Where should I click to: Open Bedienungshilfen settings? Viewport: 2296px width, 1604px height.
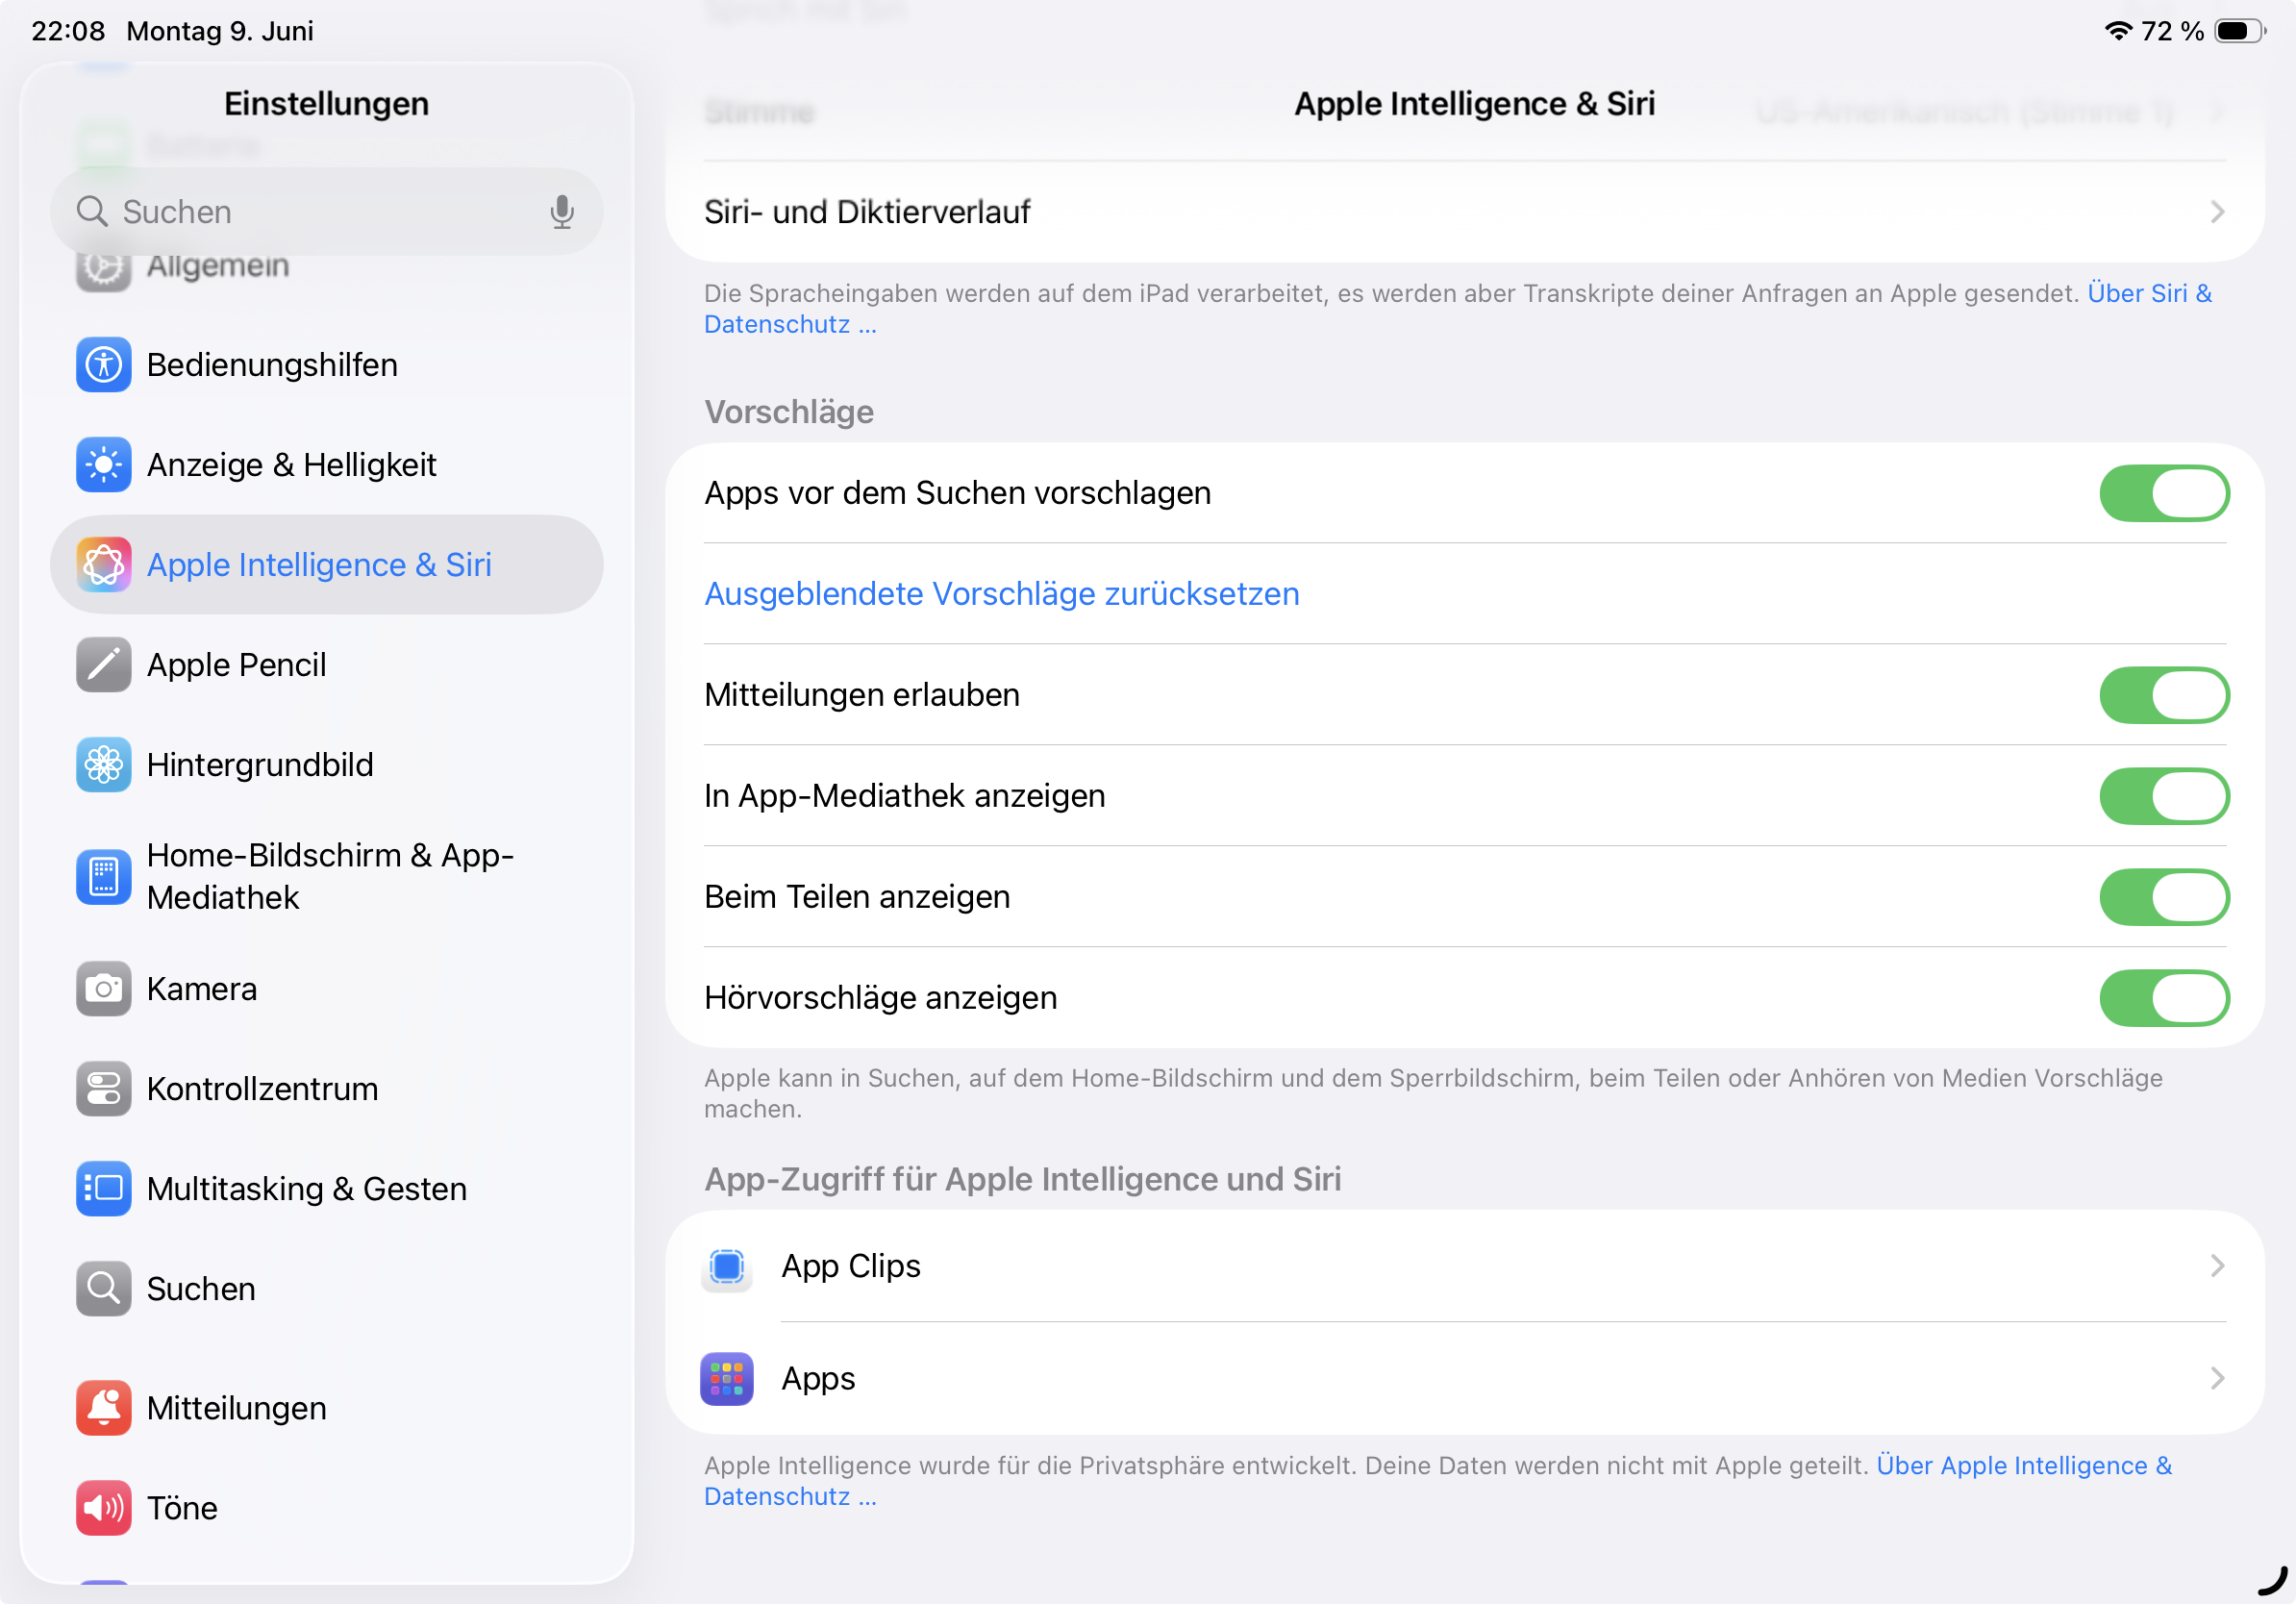pos(326,365)
